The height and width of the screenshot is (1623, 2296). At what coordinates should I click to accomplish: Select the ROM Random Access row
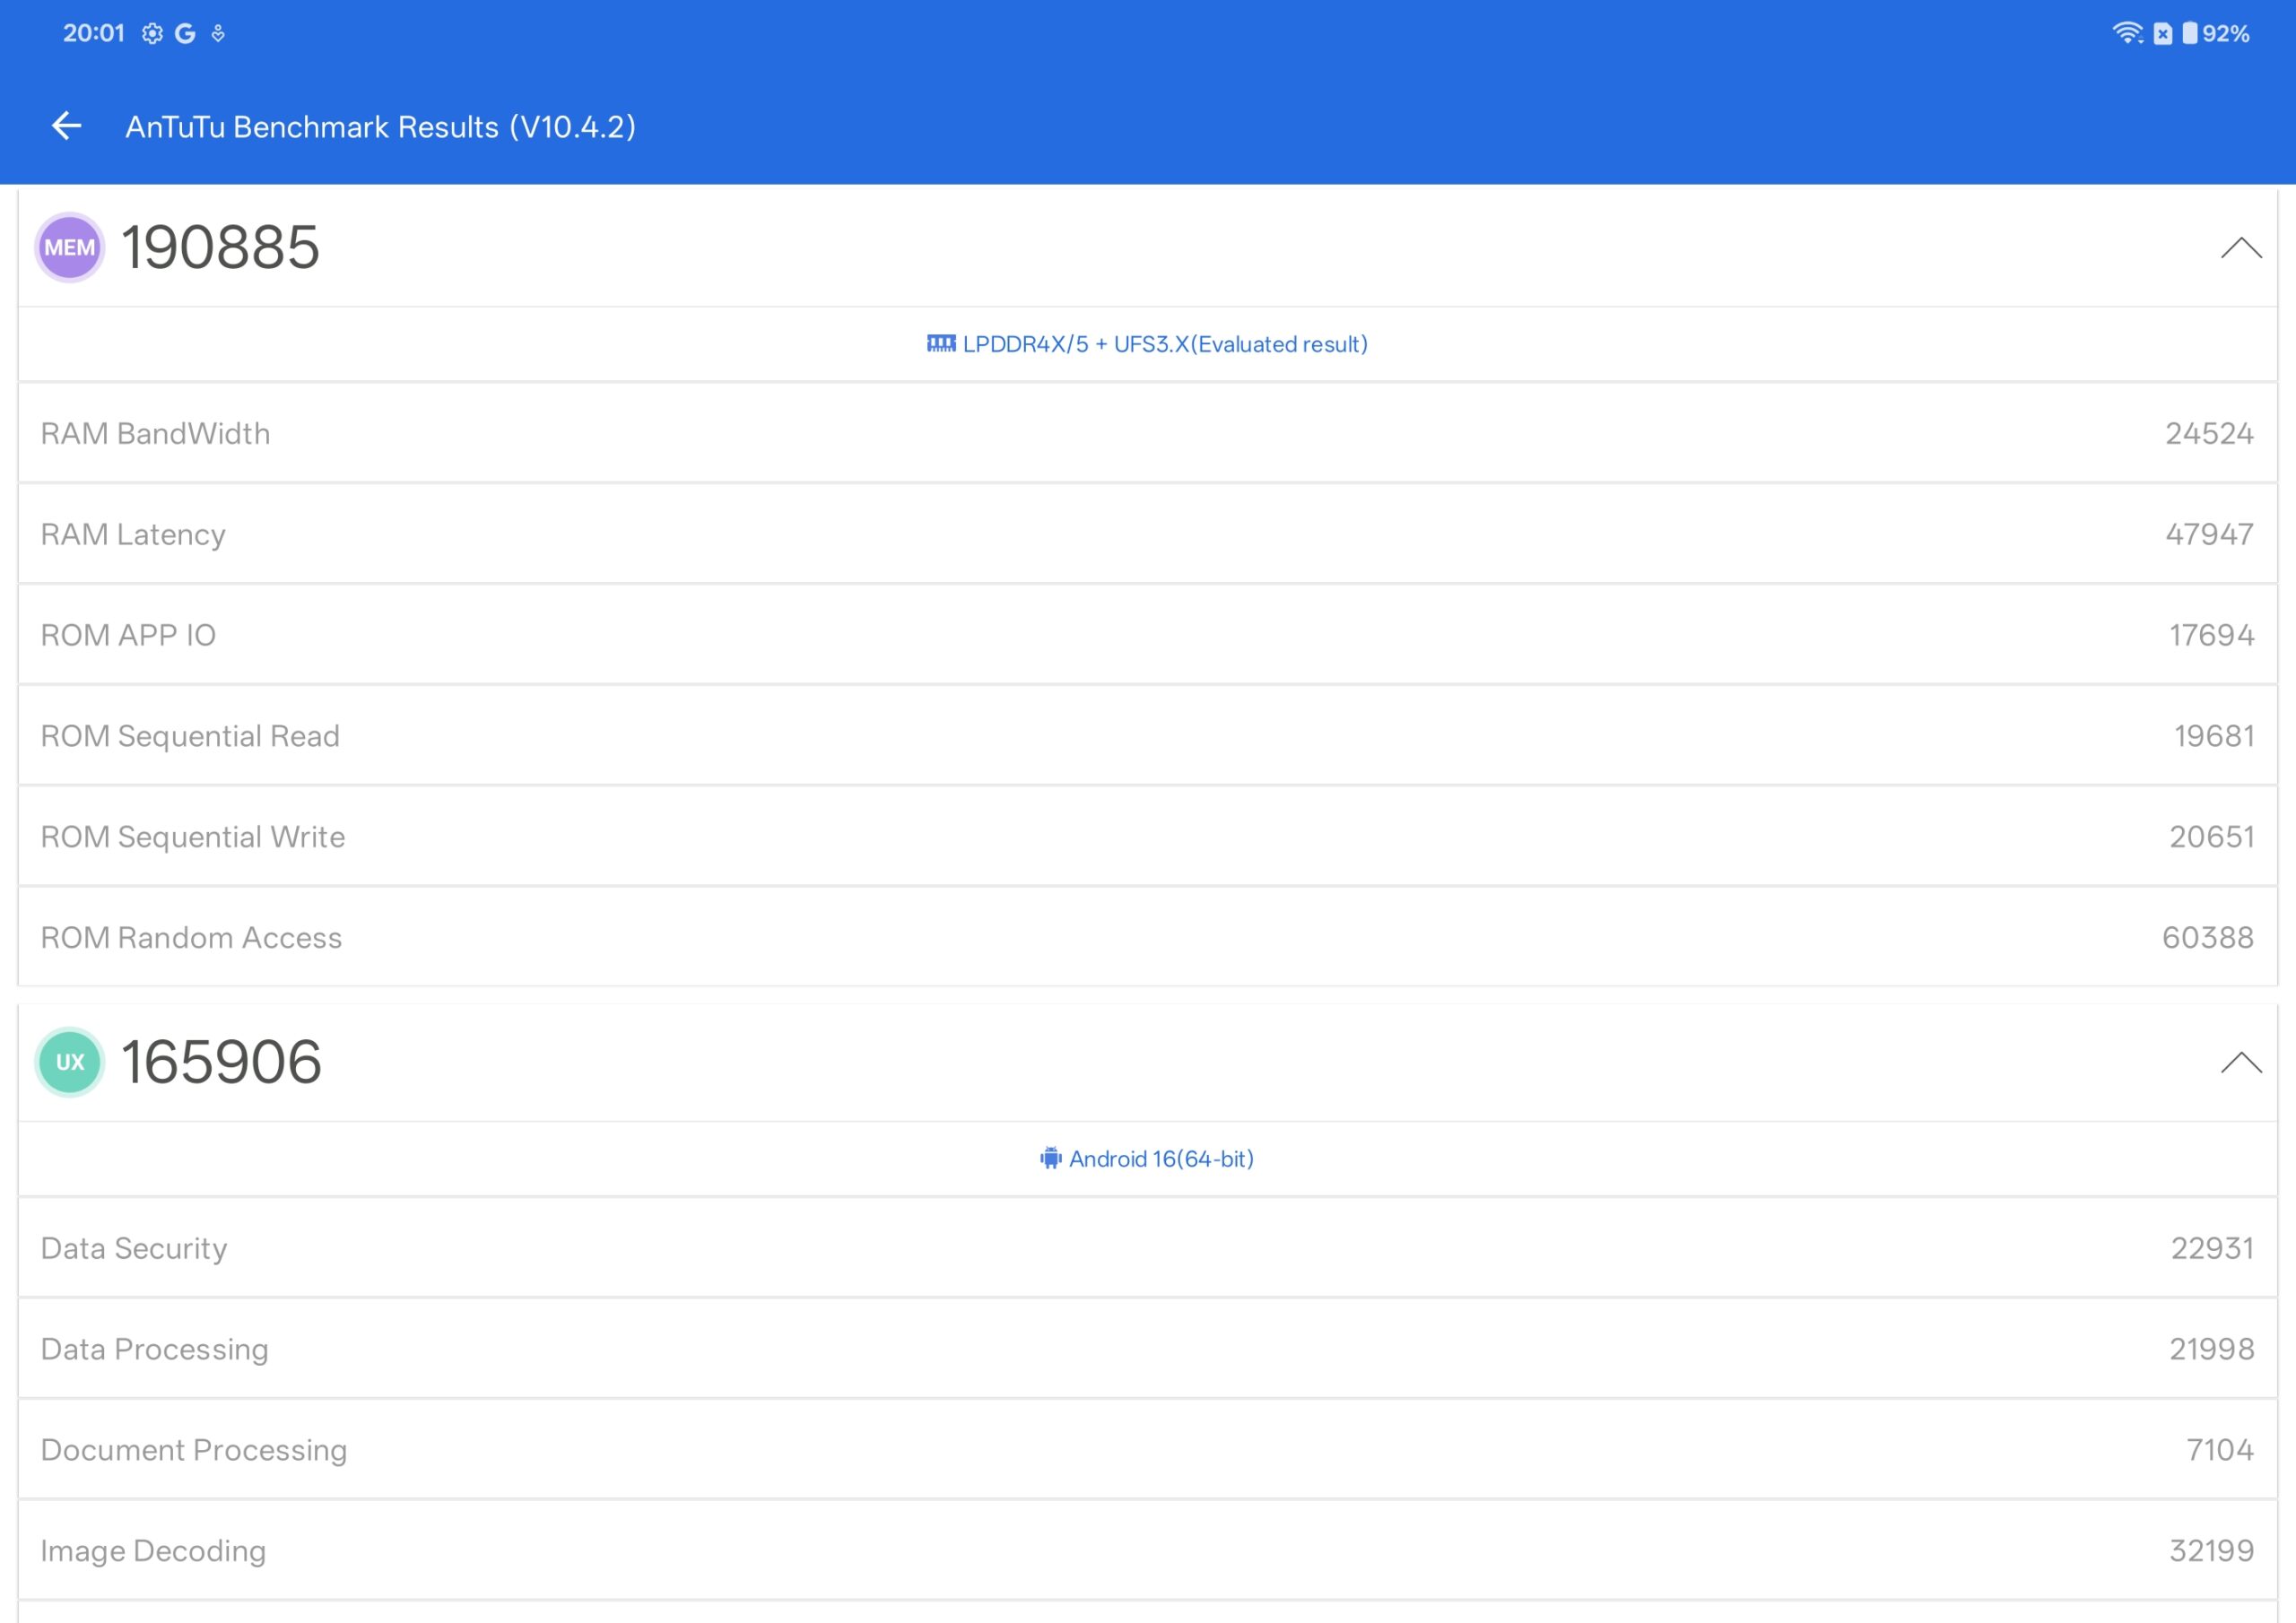click(1147, 937)
